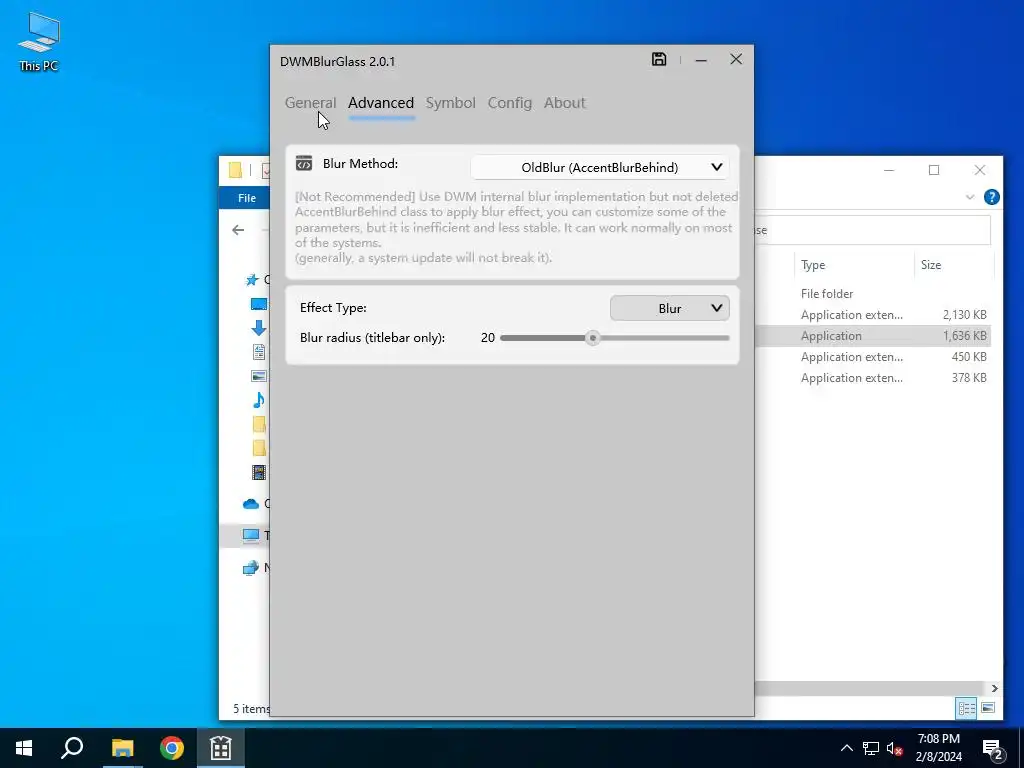
Task: Click the Blur radius slider track
Action: pos(615,338)
